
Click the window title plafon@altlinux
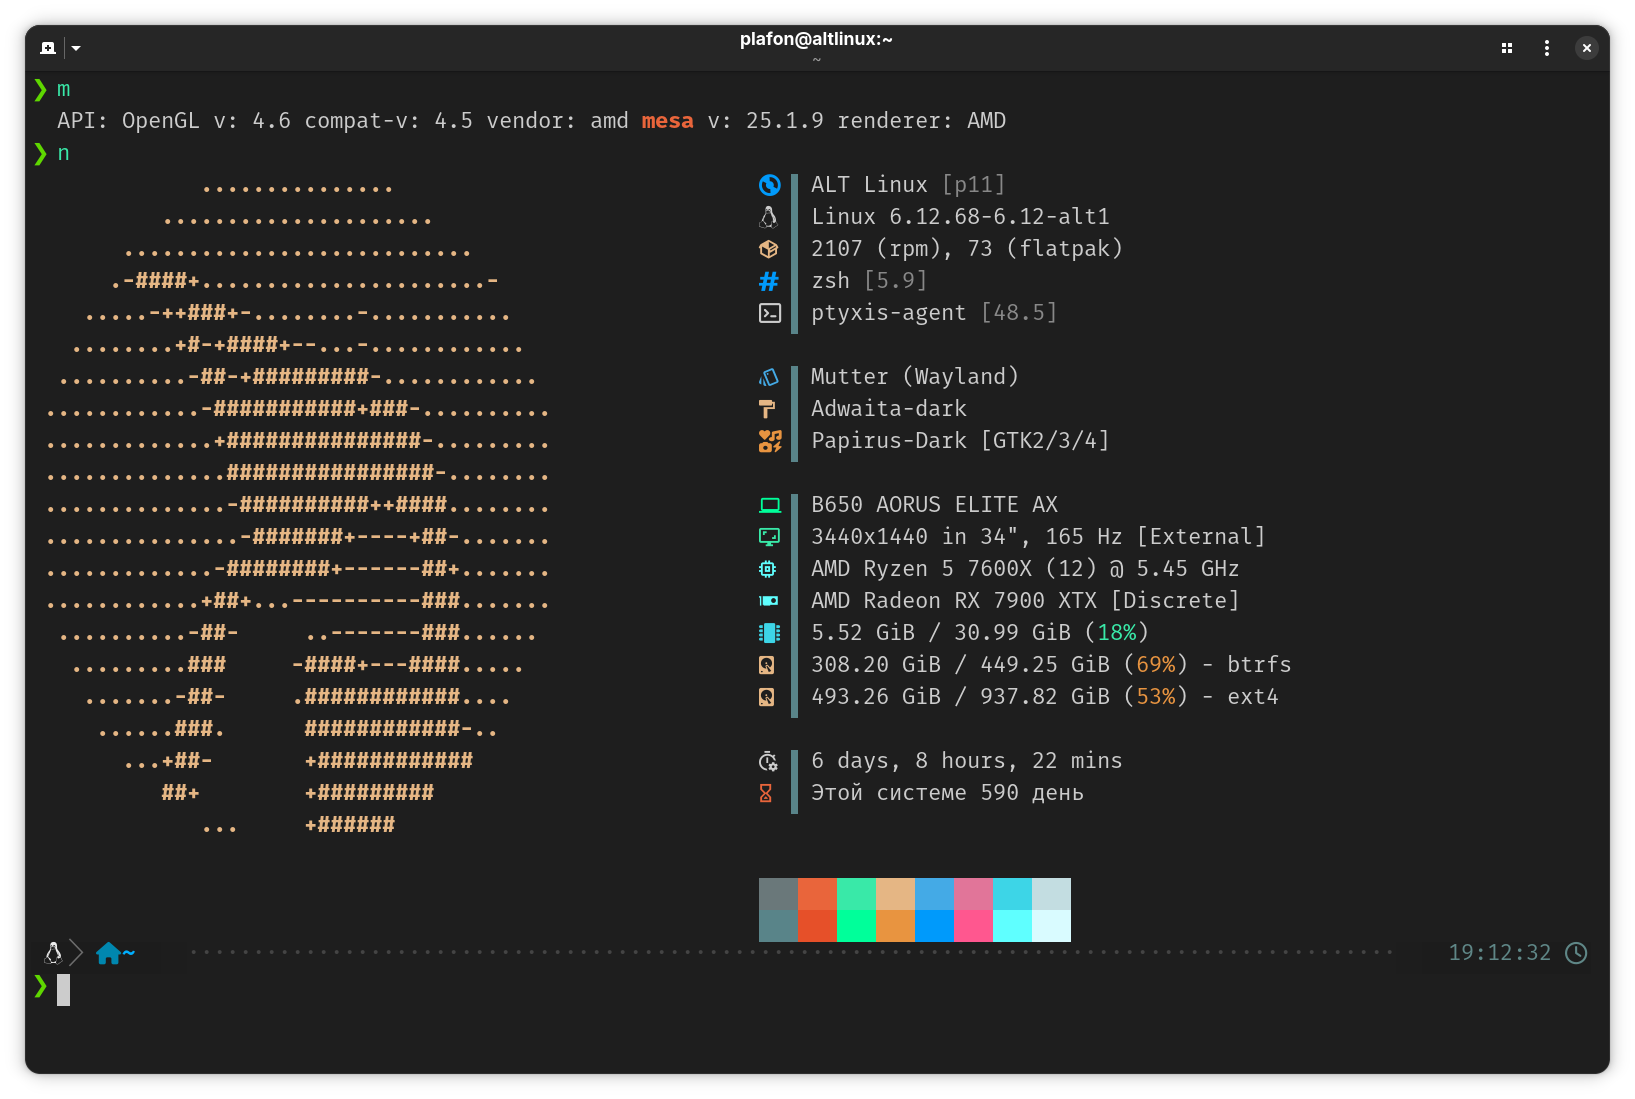pyautogui.click(x=816, y=39)
